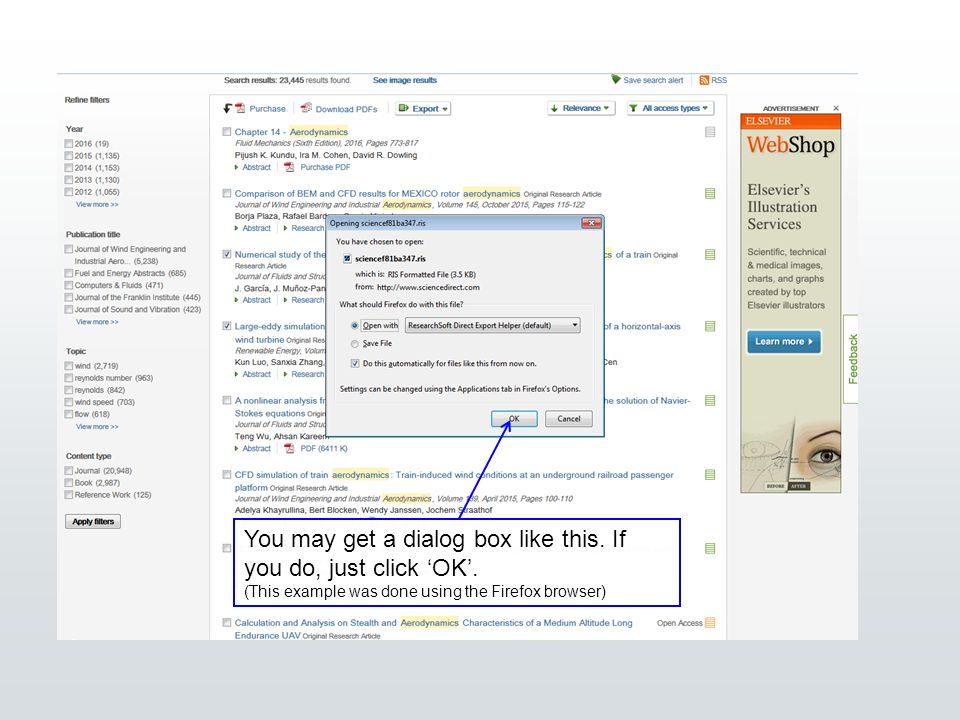Open CFD simulation of train aerodynamics article
This screenshot has width=960, height=720.
[x=454, y=481]
